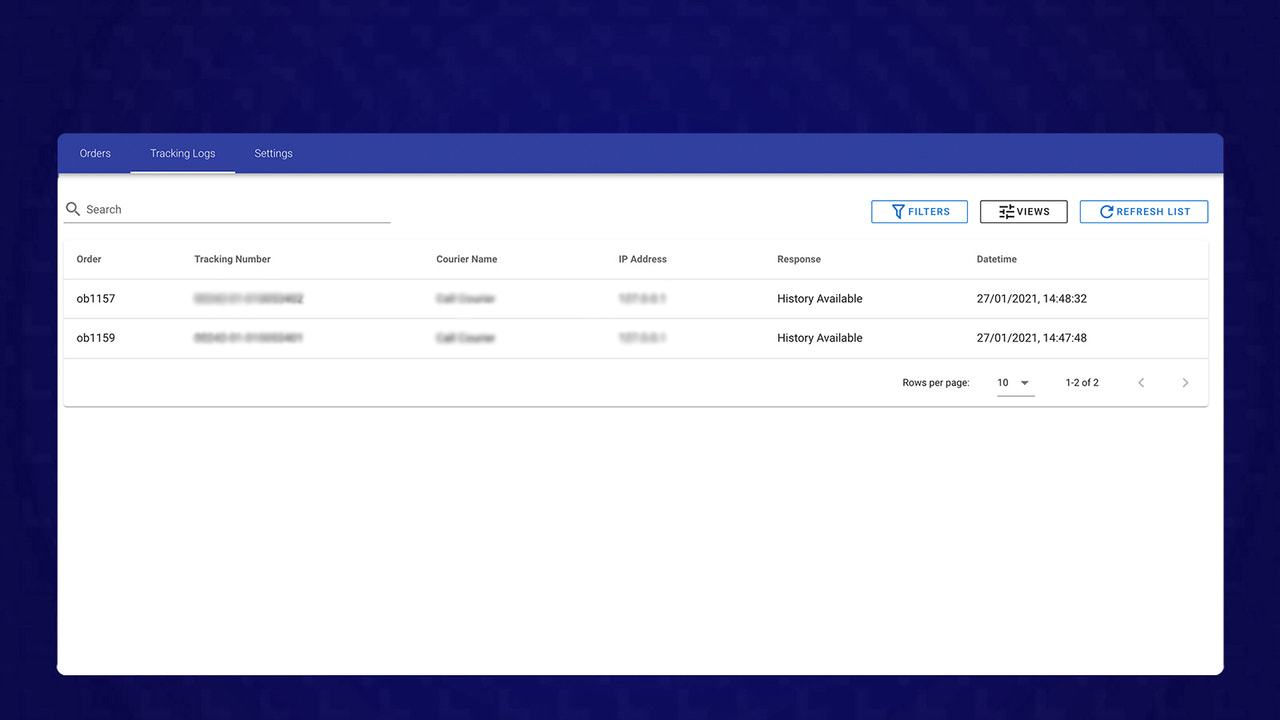Select the Tracking Logs tab
Image resolution: width=1280 pixels, height=720 pixels.
182,153
